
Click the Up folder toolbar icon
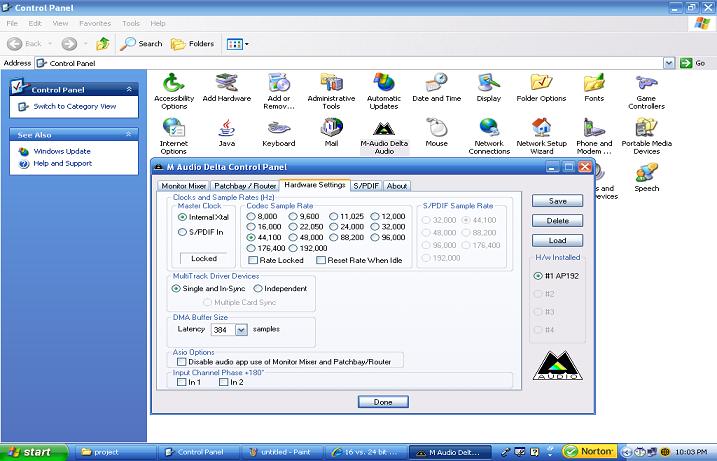pyautogui.click(x=103, y=44)
